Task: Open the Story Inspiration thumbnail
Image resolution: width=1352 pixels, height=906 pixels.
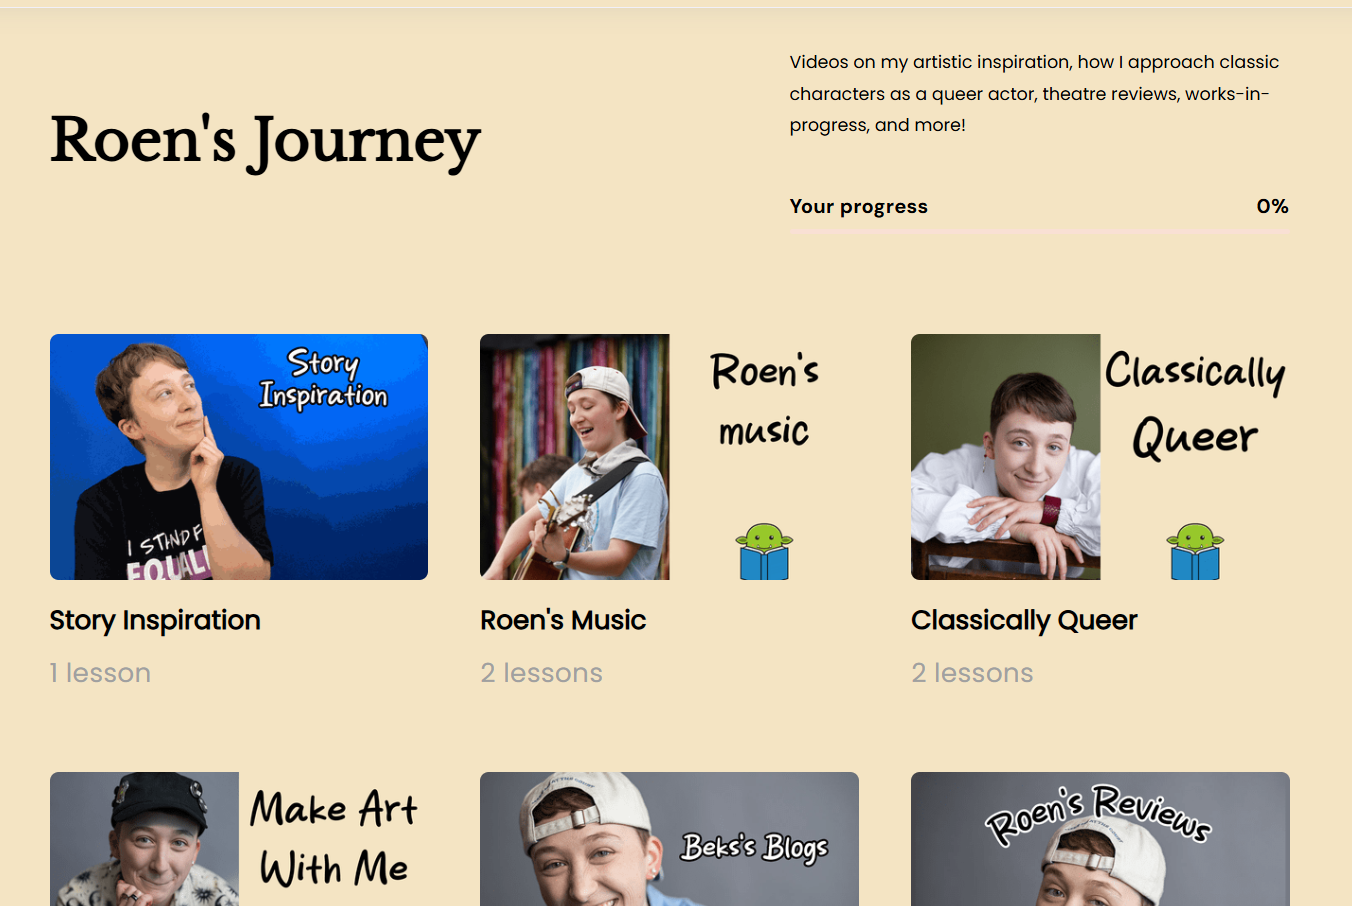Action: pyautogui.click(x=239, y=457)
